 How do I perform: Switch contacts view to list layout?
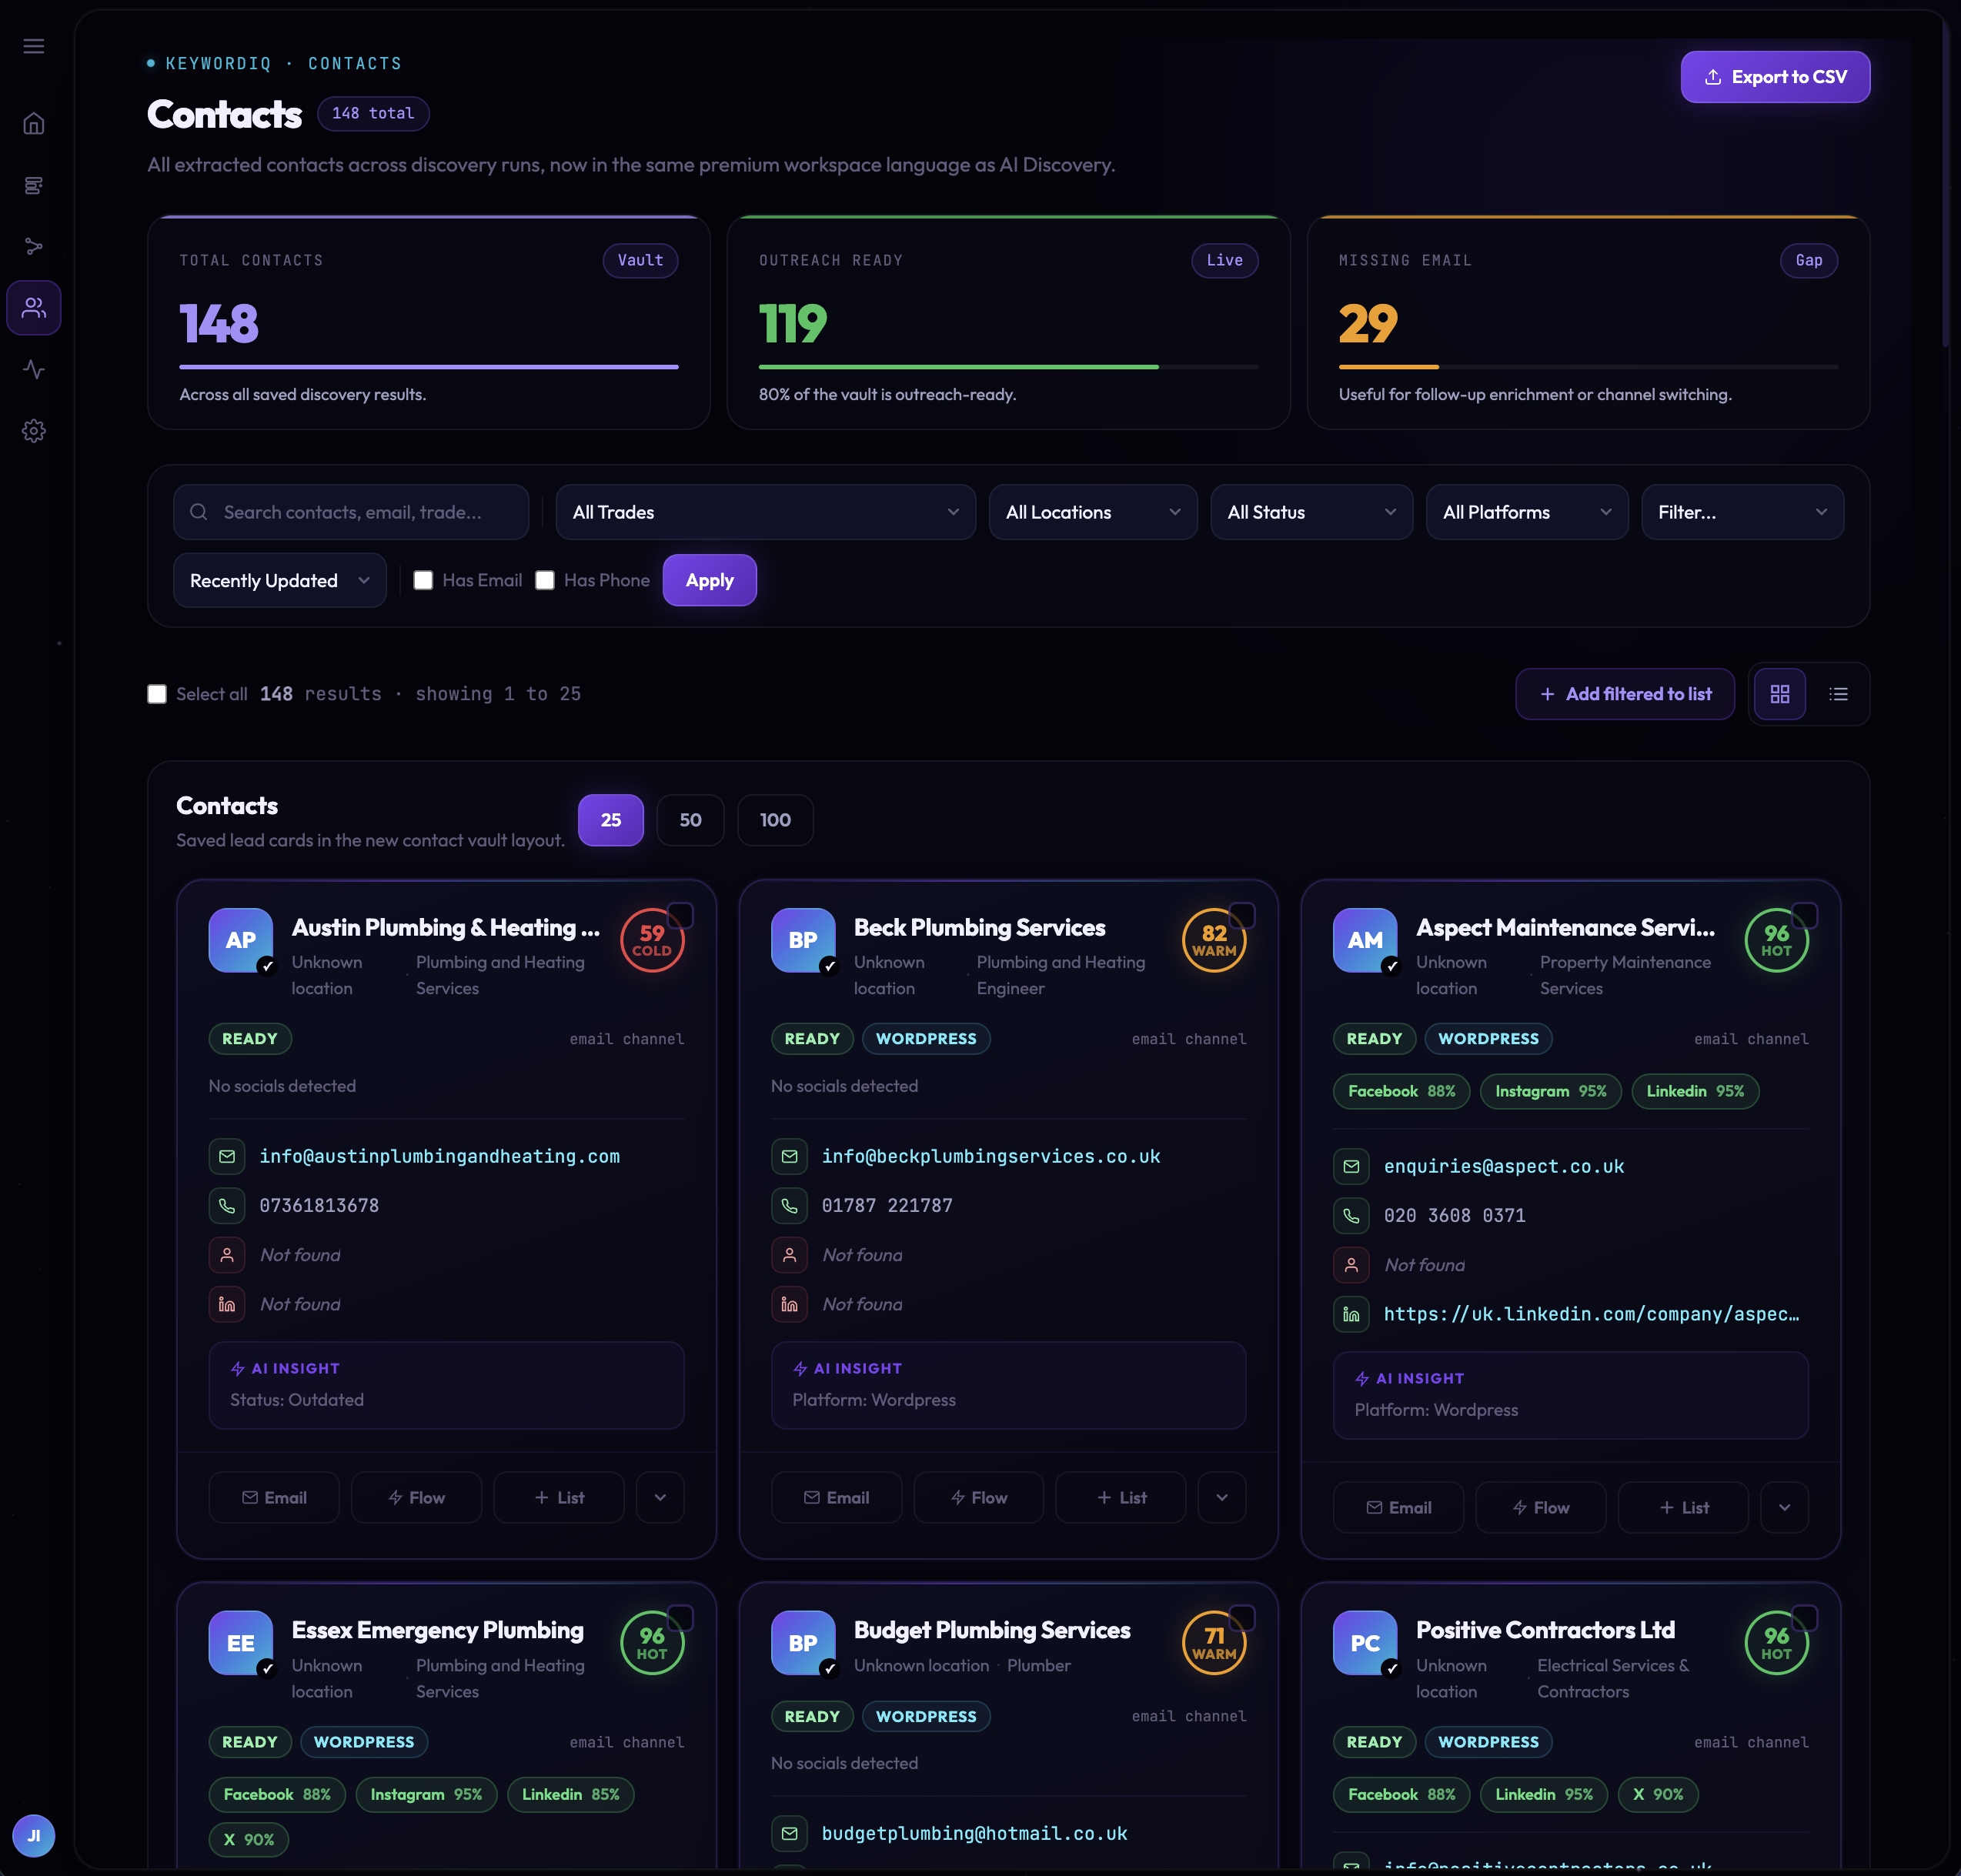pyautogui.click(x=1839, y=693)
